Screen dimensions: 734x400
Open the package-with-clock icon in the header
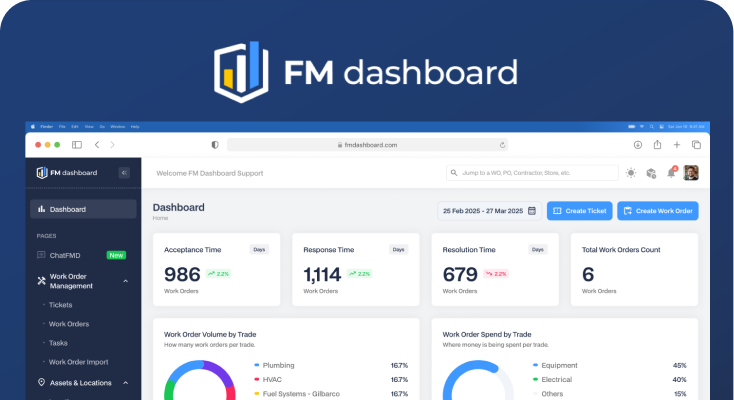click(651, 173)
